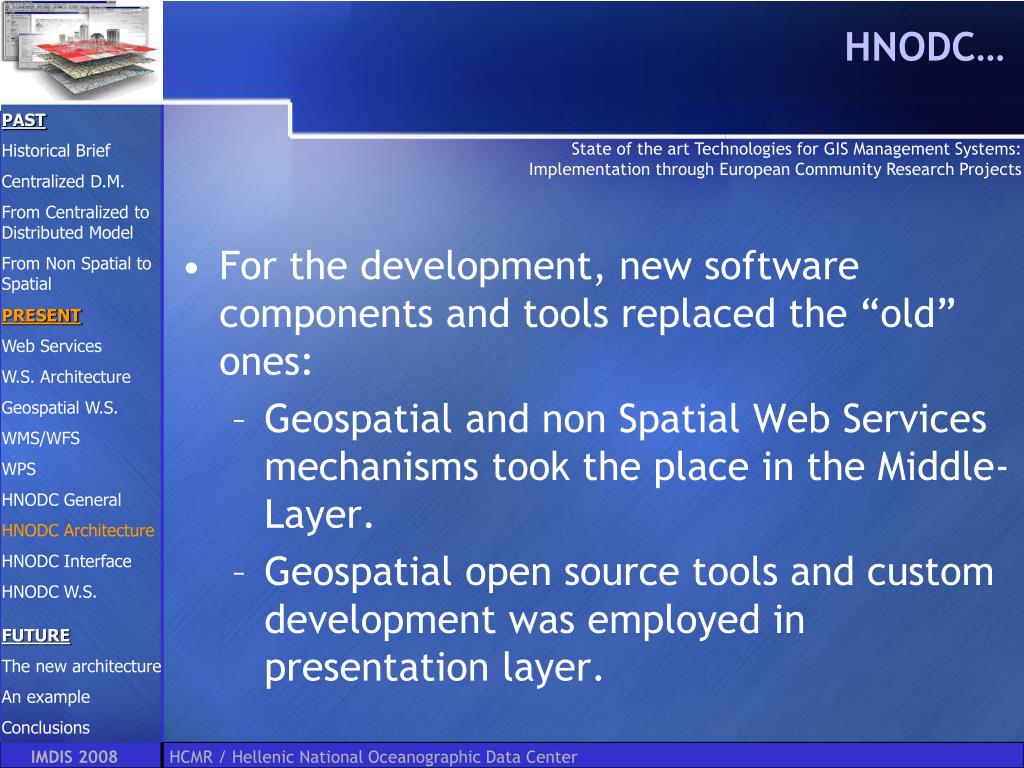Jump to HNODC General
This screenshot has height=768, width=1024.
[x=61, y=500]
